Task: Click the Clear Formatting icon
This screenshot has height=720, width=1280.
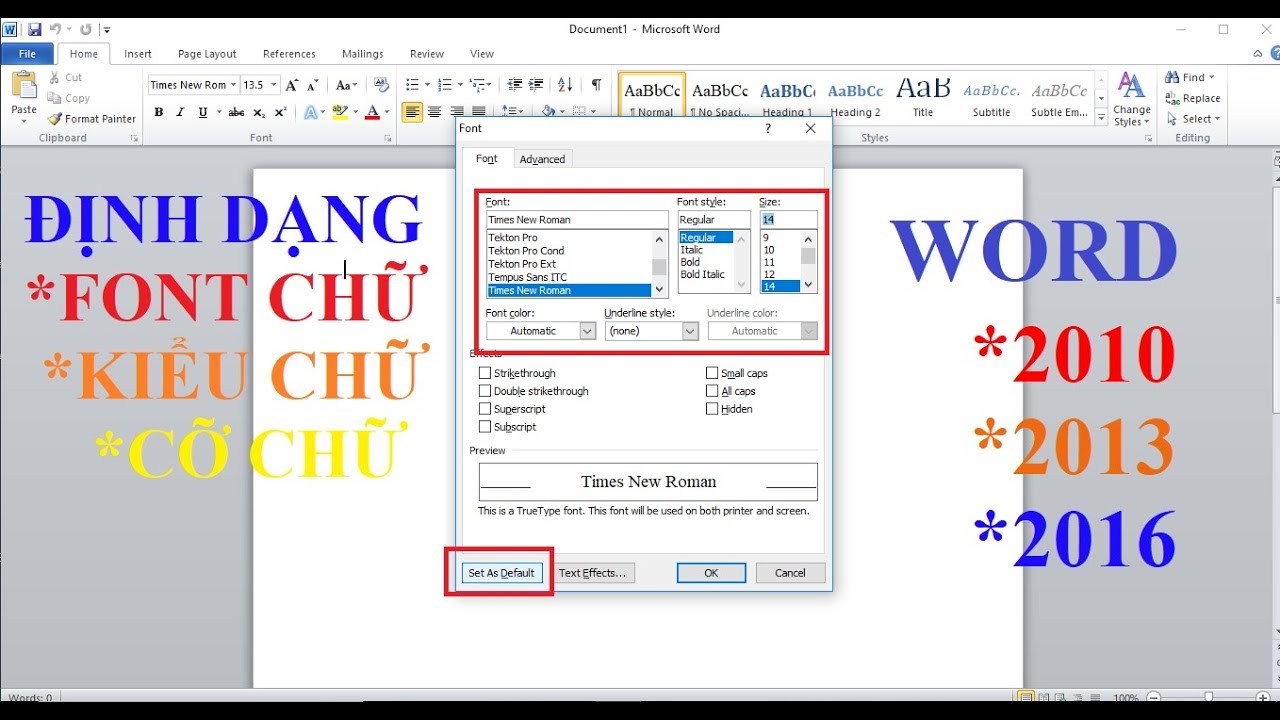Action: (x=381, y=85)
